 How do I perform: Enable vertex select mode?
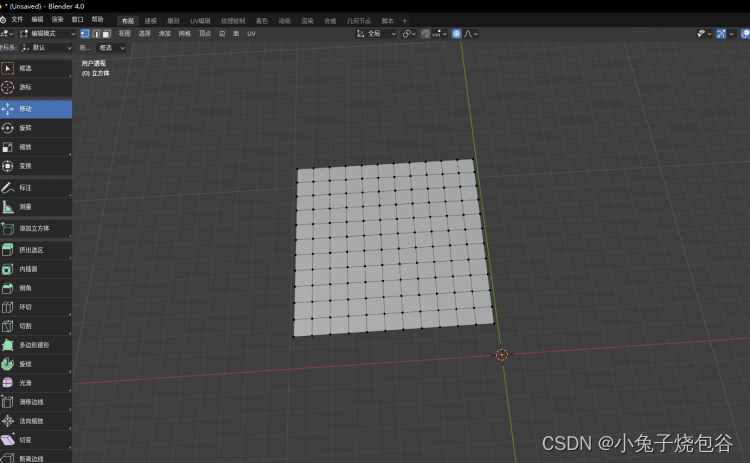tap(85, 33)
